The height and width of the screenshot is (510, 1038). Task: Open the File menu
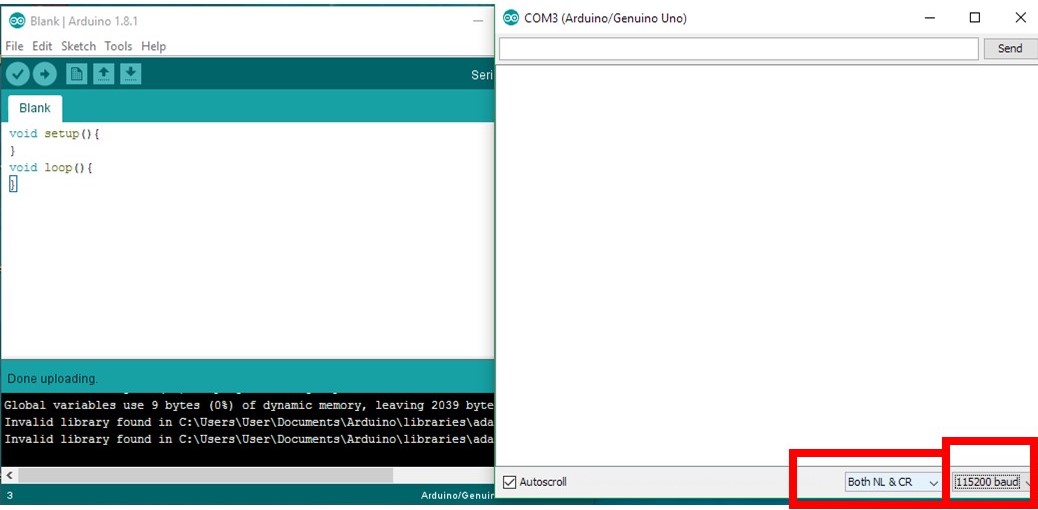pyautogui.click(x=14, y=46)
